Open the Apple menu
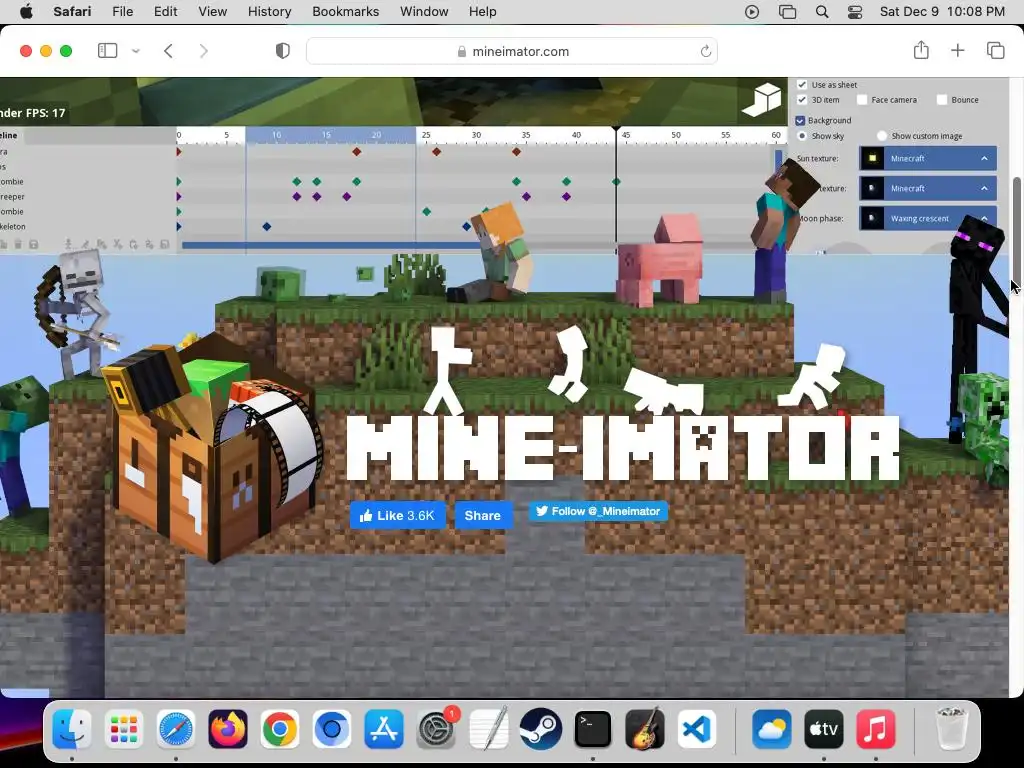This screenshot has height=768, width=1024. click(26, 12)
